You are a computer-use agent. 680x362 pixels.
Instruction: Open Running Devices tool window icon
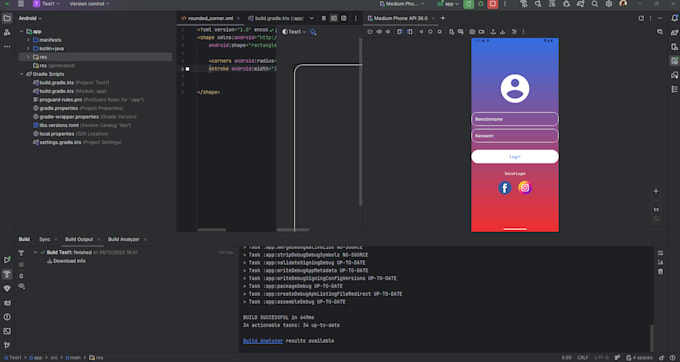coord(674,61)
